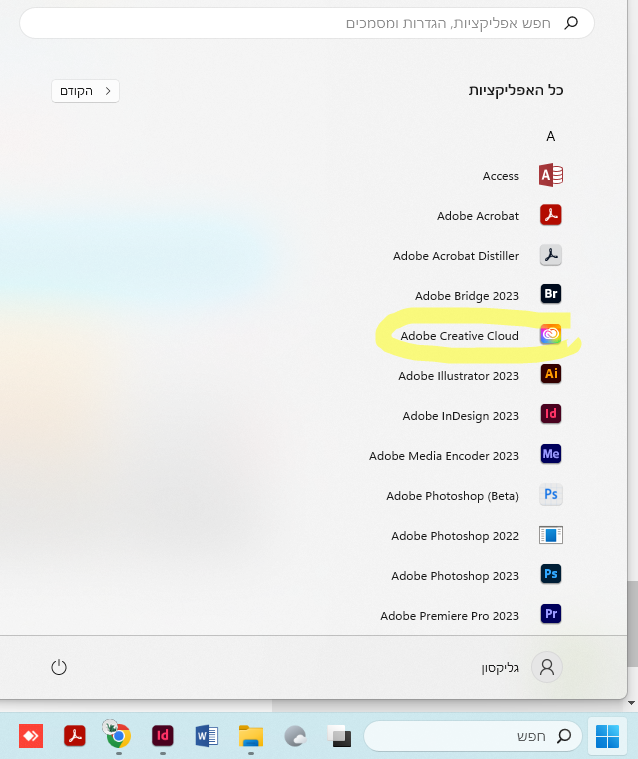Open Adobe Media Encoder Me icon
This screenshot has height=759, width=638.
pyautogui.click(x=551, y=454)
